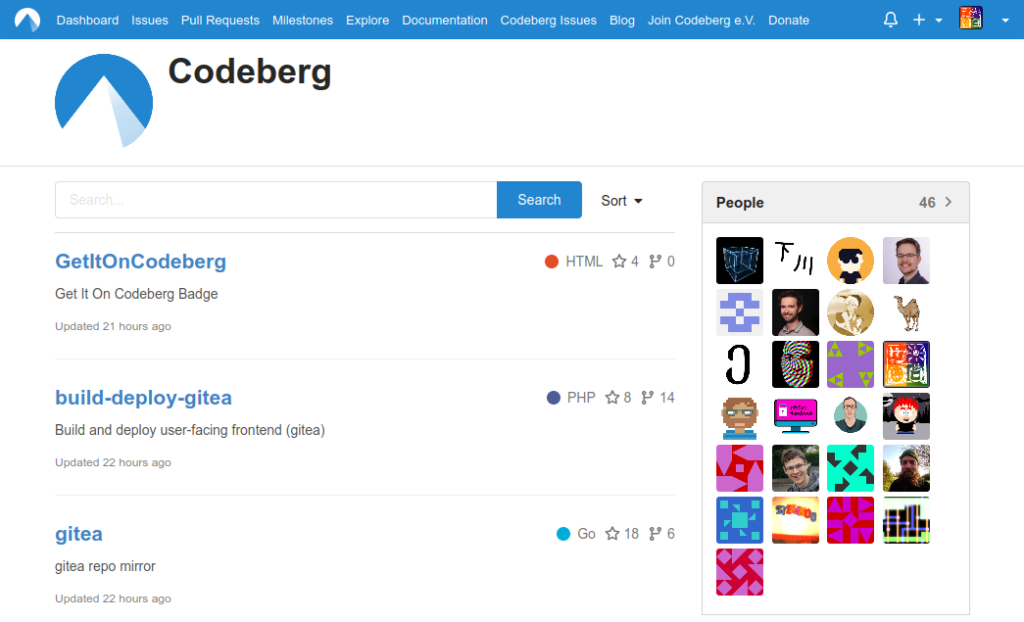The image size is (1024, 622).
Task: Open the build-deploy-gitea repository
Action: point(143,397)
